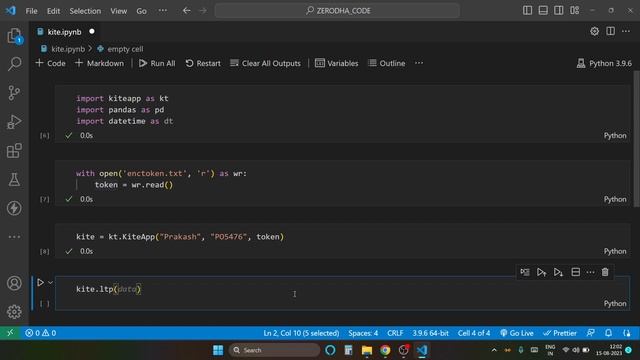Change end of line sequence CRLF
Image resolution: width=640 pixels, height=360 pixels.
(395, 333)
